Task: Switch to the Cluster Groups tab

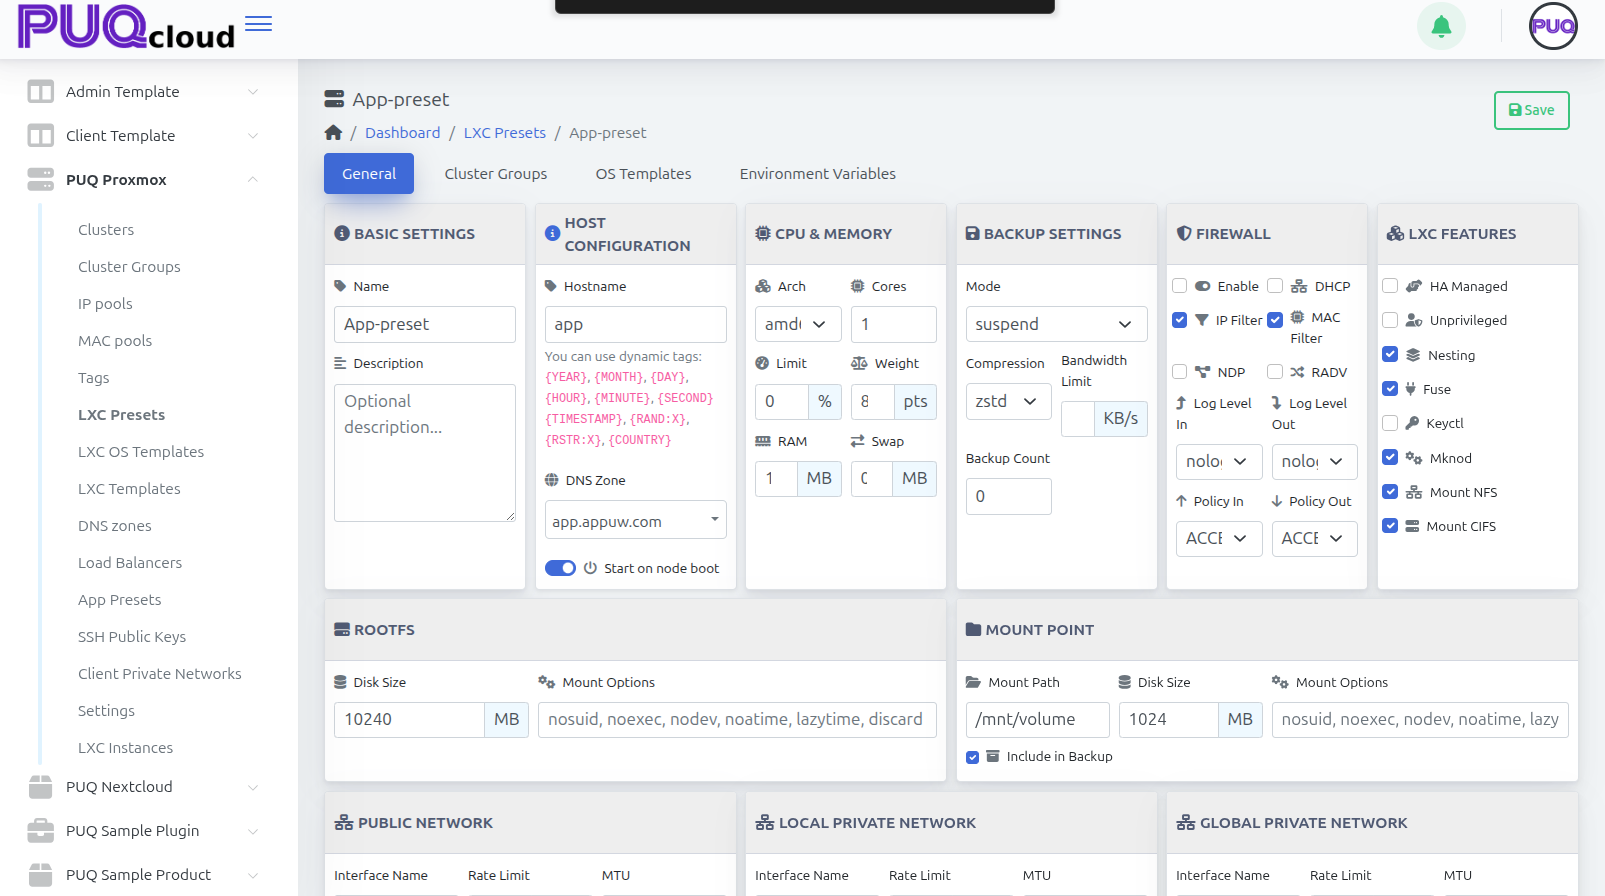Action: [x=495, y=174]
